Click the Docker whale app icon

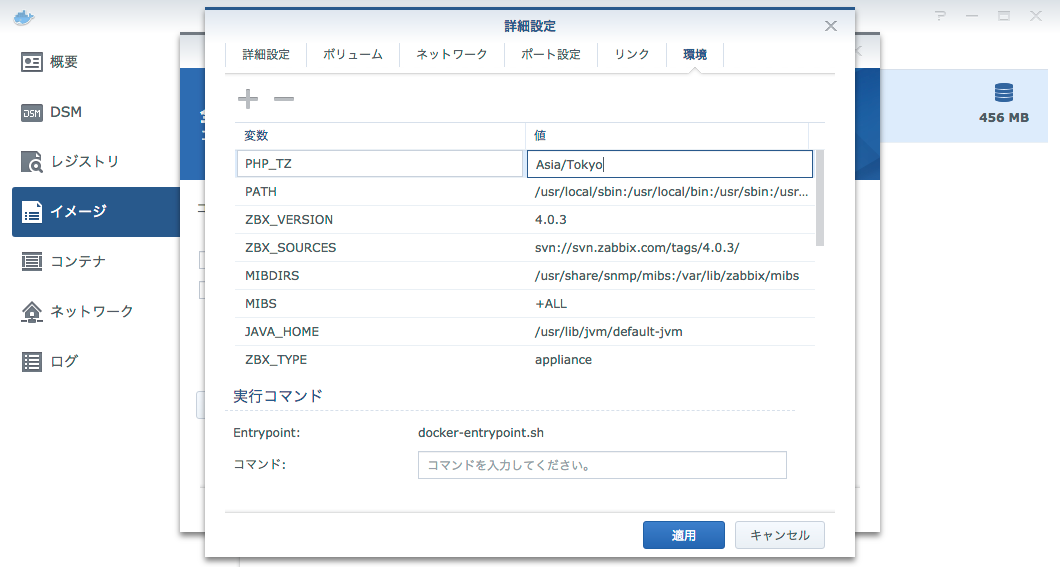click(x=24, y=18)
